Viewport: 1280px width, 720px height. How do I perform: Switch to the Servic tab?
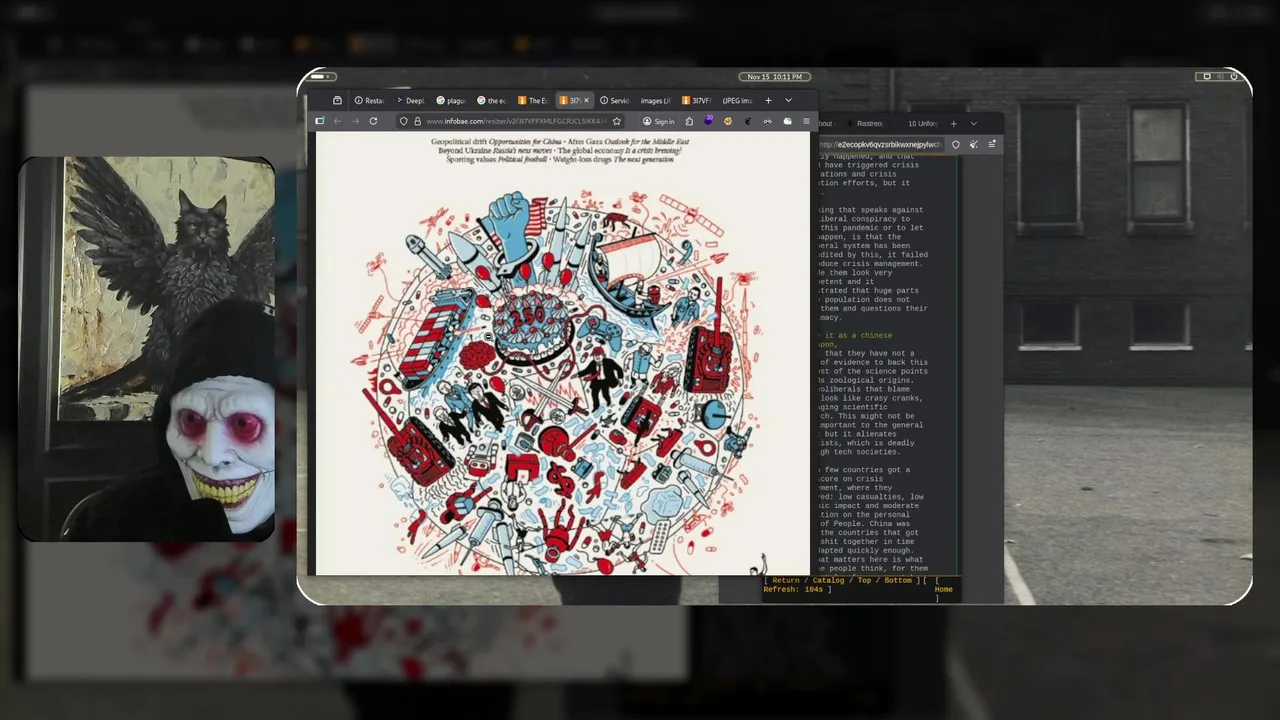614,100
